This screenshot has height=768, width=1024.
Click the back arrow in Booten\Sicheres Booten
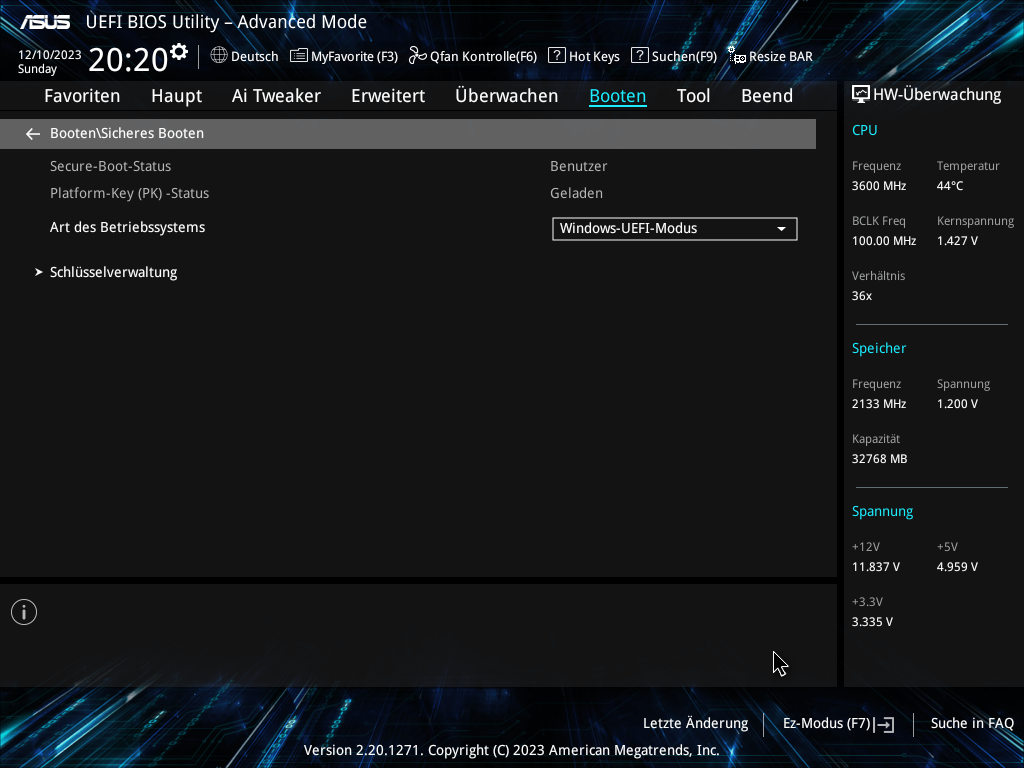pos(33,134)
